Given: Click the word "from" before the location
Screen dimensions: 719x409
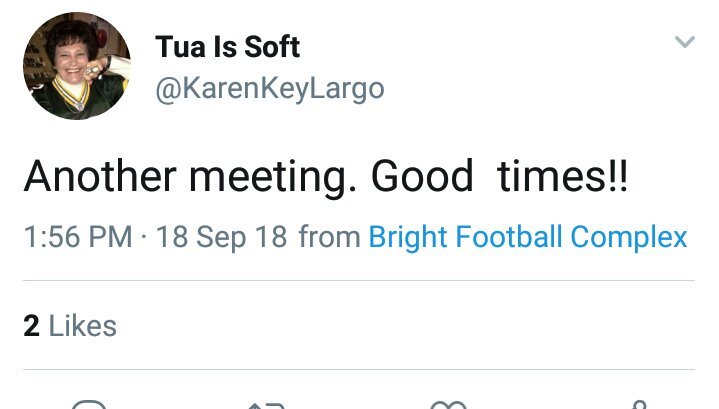Looking at the screenshot, I should tap(329, 237).
